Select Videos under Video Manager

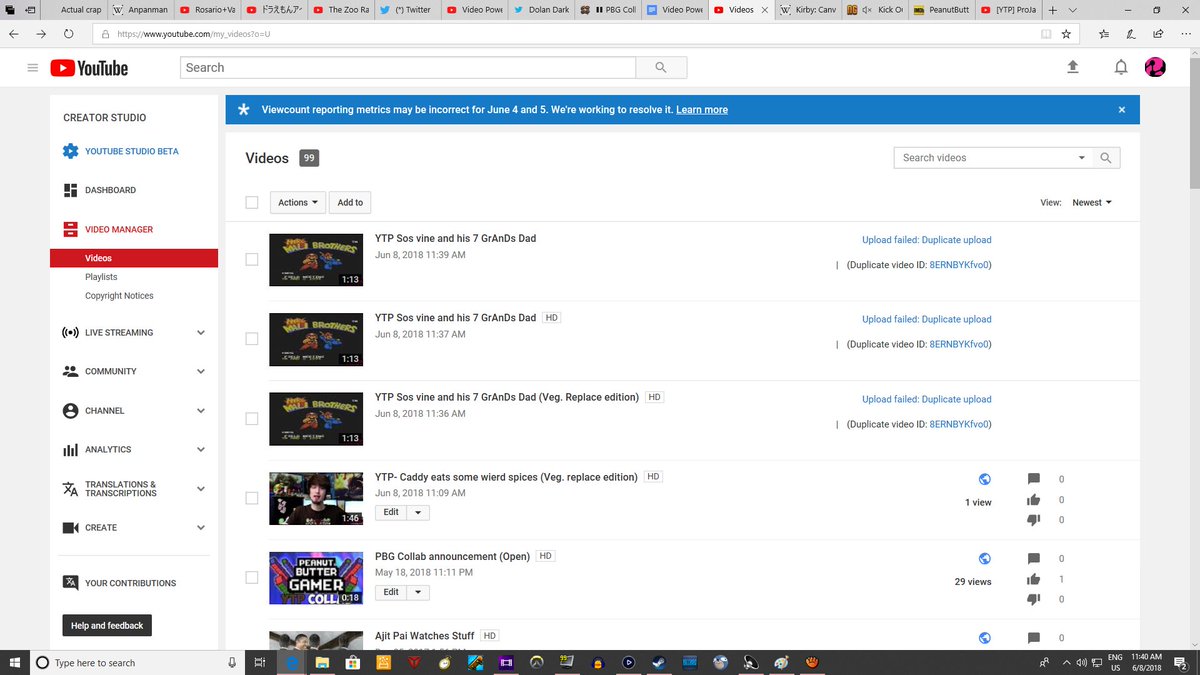click(x=134, y=258)
